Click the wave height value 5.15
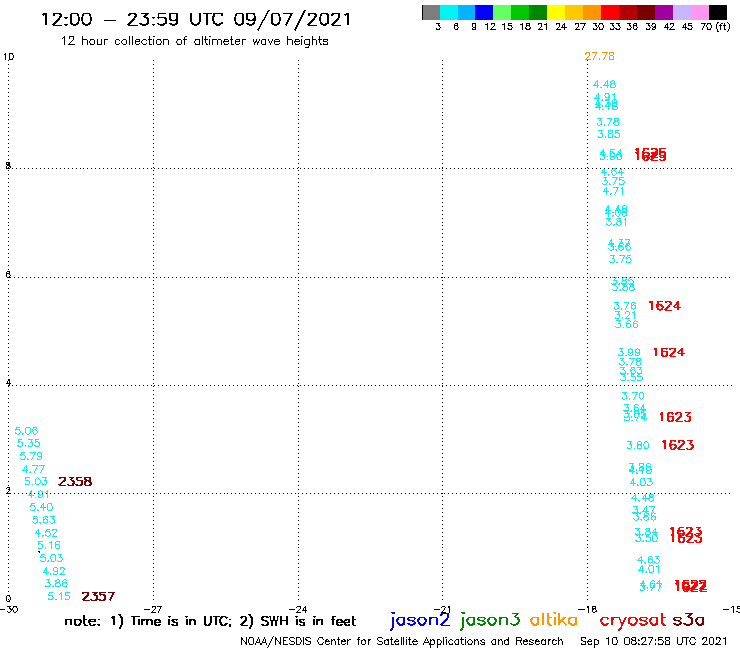This screenshot has height=650, width=740. pos(59,597)
